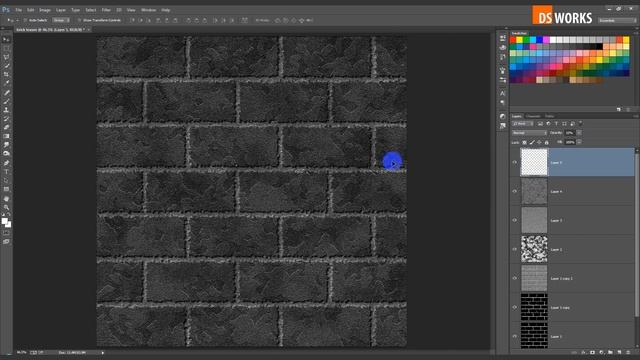Viewport: 640px width, 360px height.
Task: Open the layer filter Kind dropdown
Action: pos(523,123)
